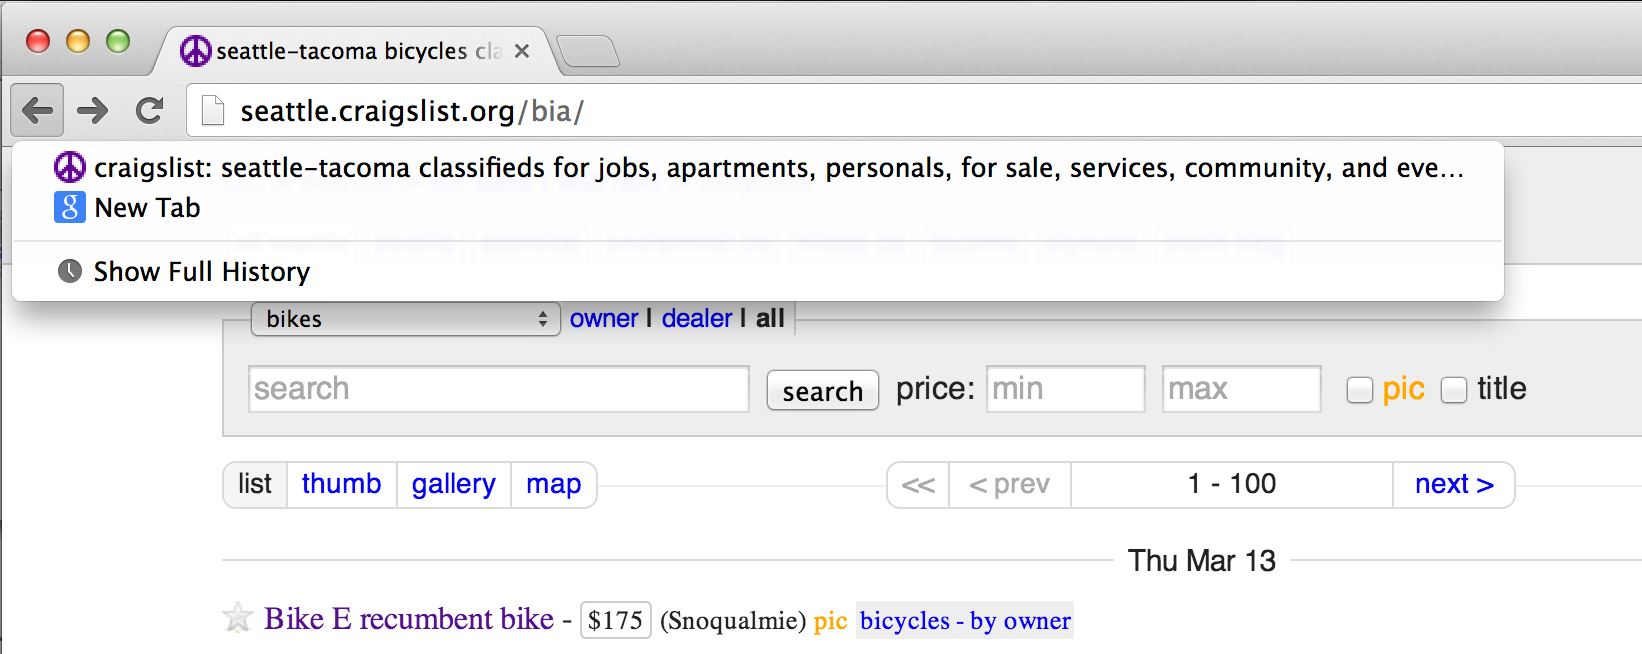Click the clock icon beside Show Full History

pyautogui.click(x=70, y=271)
